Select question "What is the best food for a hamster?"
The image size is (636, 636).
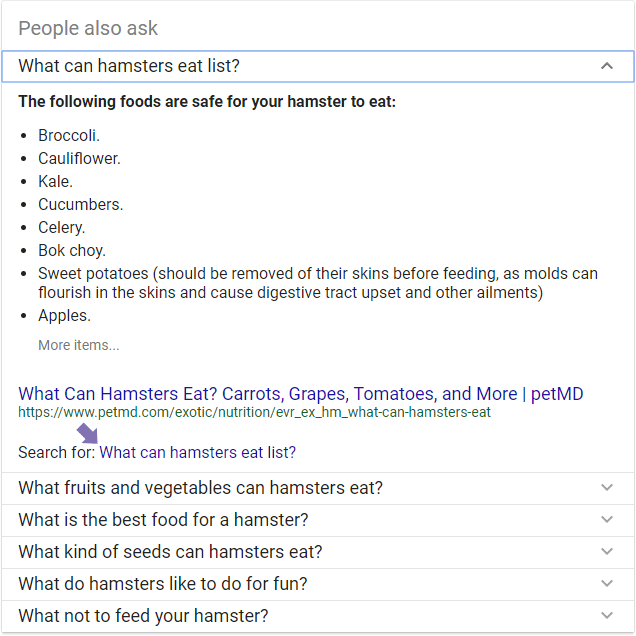tap(163, 520)
